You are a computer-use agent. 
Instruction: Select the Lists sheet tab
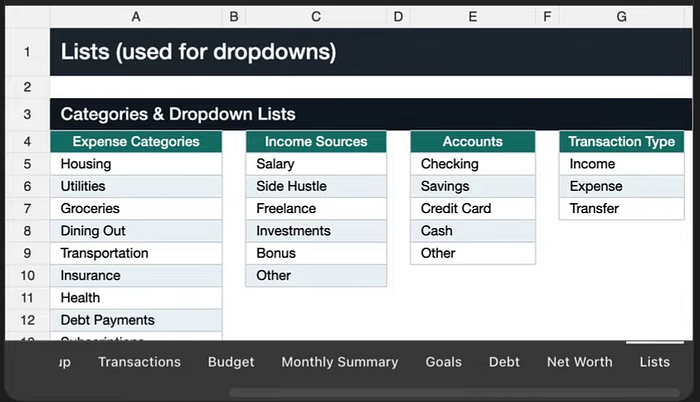point(654,362)
